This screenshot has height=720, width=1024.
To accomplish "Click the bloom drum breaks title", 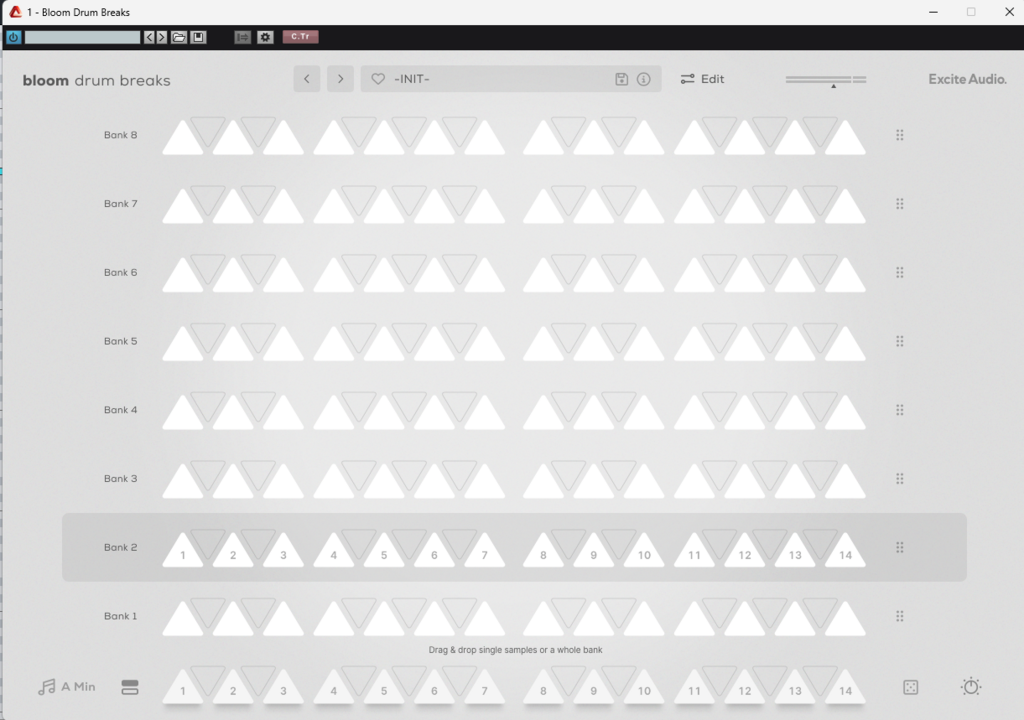I will (x=97, y=80).
